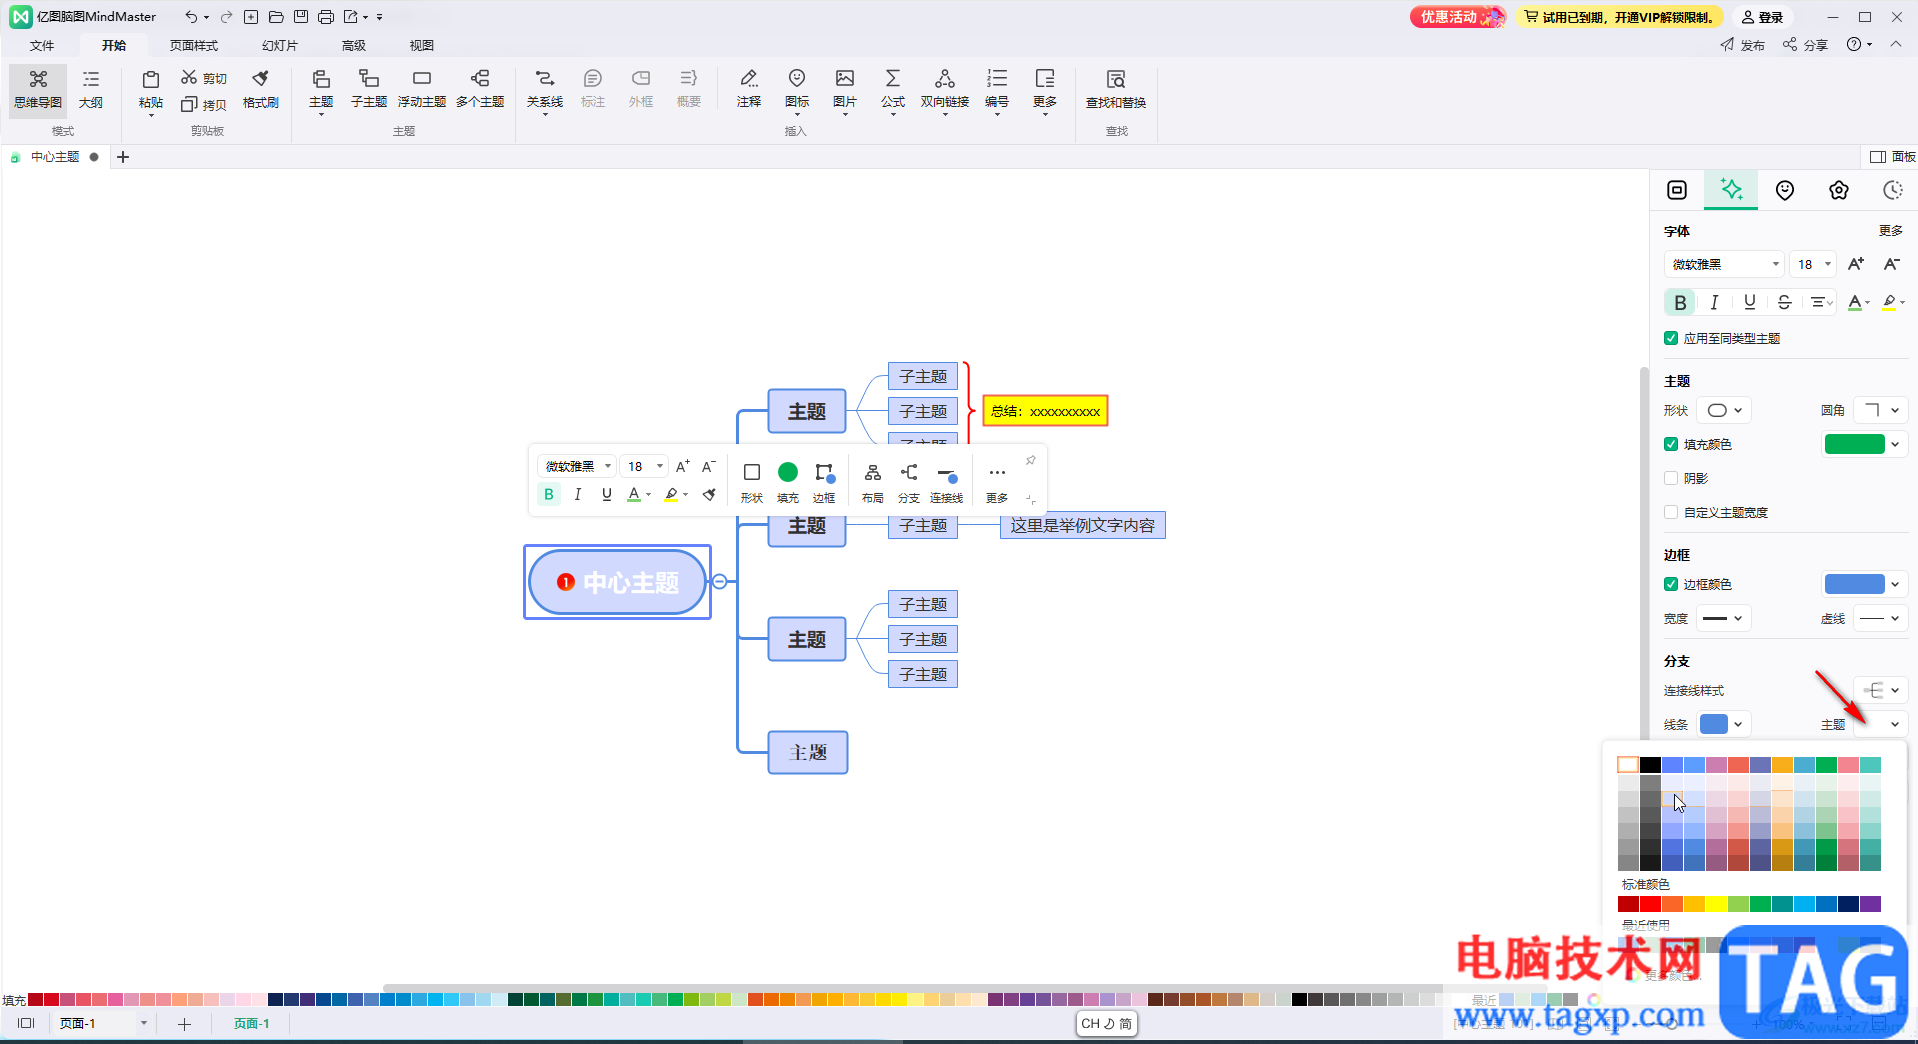Open the emoji sticker panel icon
Viewport: 1918px width, 1044px height.
point(1785,190)
